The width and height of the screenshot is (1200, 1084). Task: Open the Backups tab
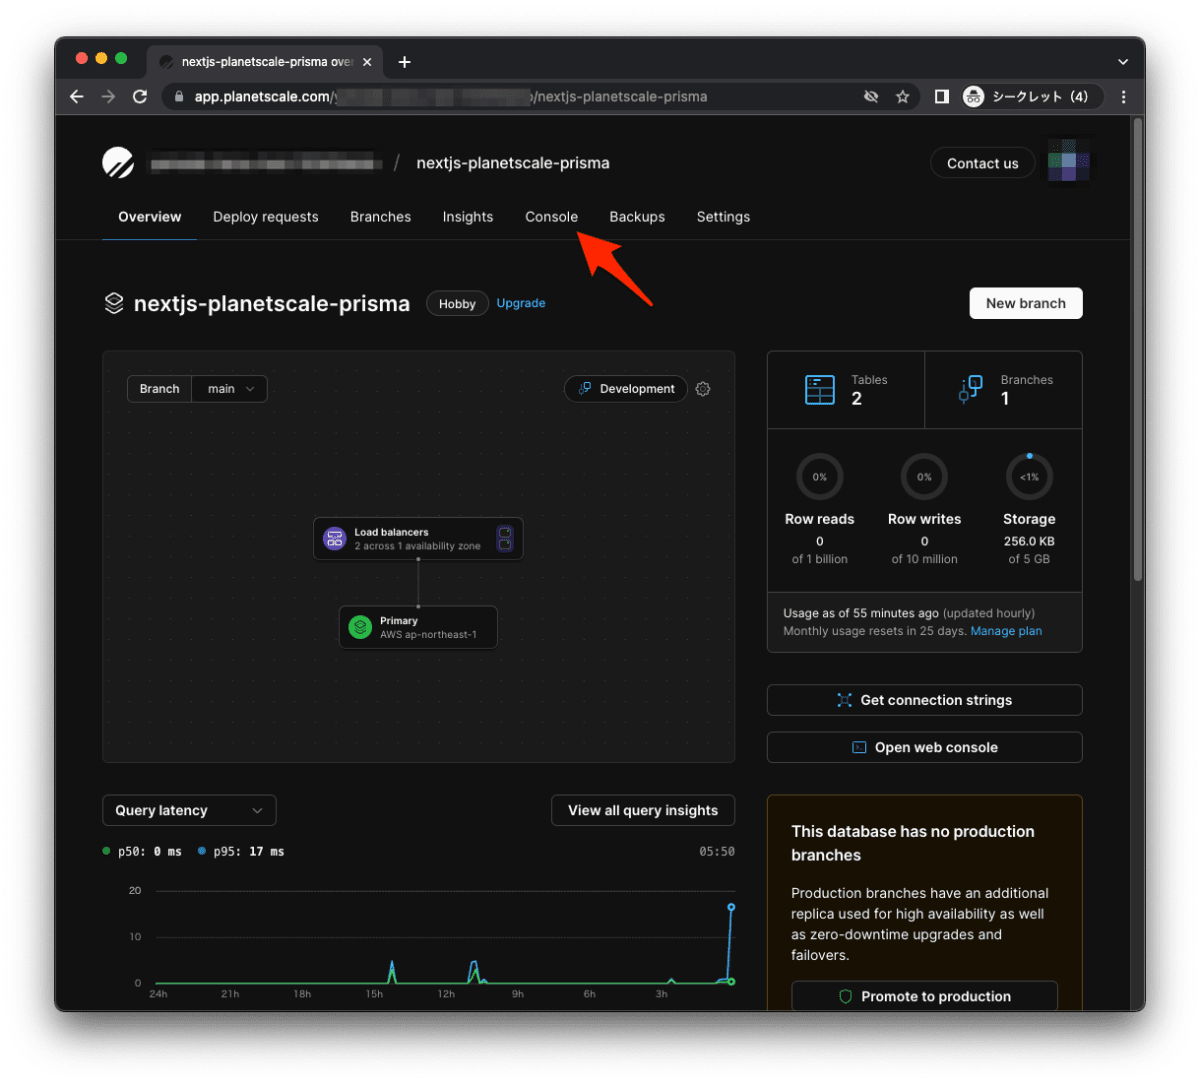[x=637, y=217]
